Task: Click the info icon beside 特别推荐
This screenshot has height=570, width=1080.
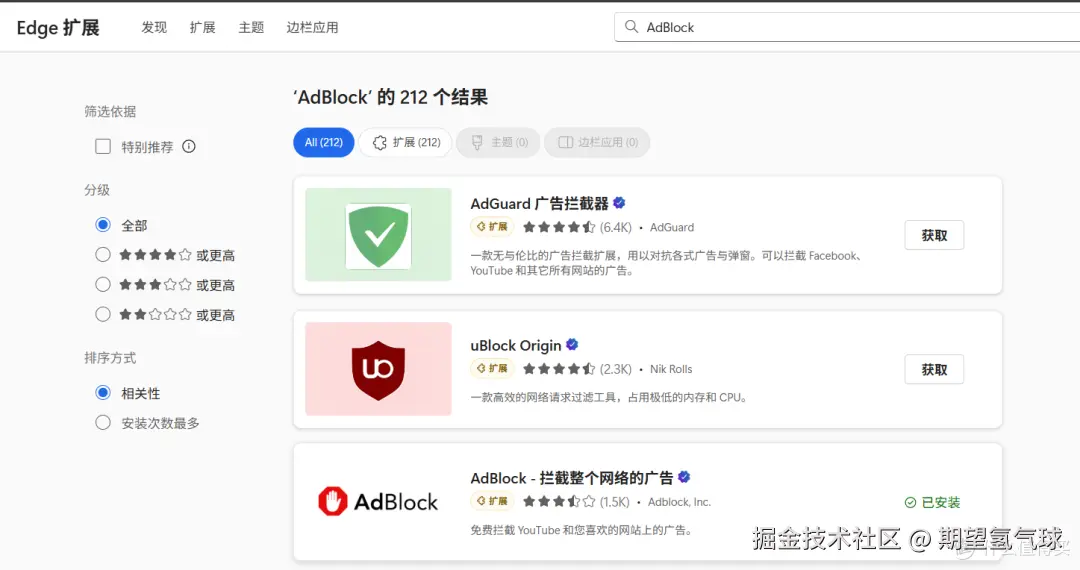Action: (189, 147)
